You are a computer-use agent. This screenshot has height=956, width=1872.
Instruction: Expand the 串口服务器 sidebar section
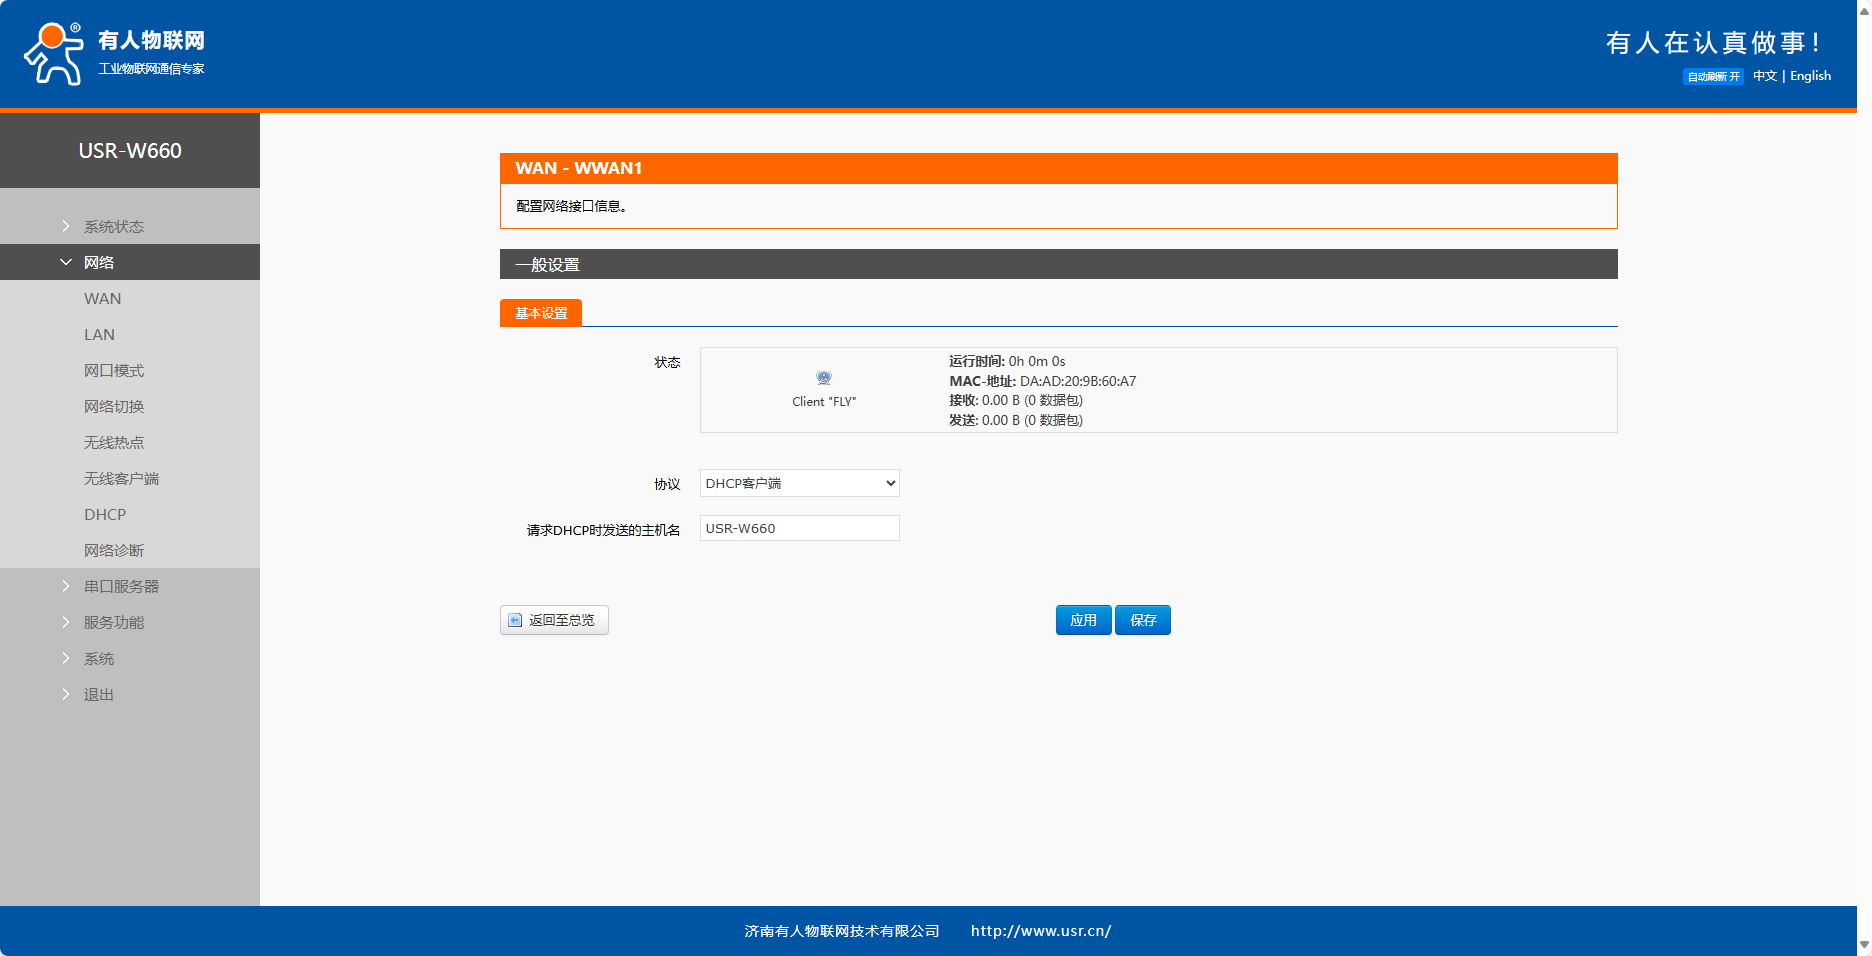[121, 587]
